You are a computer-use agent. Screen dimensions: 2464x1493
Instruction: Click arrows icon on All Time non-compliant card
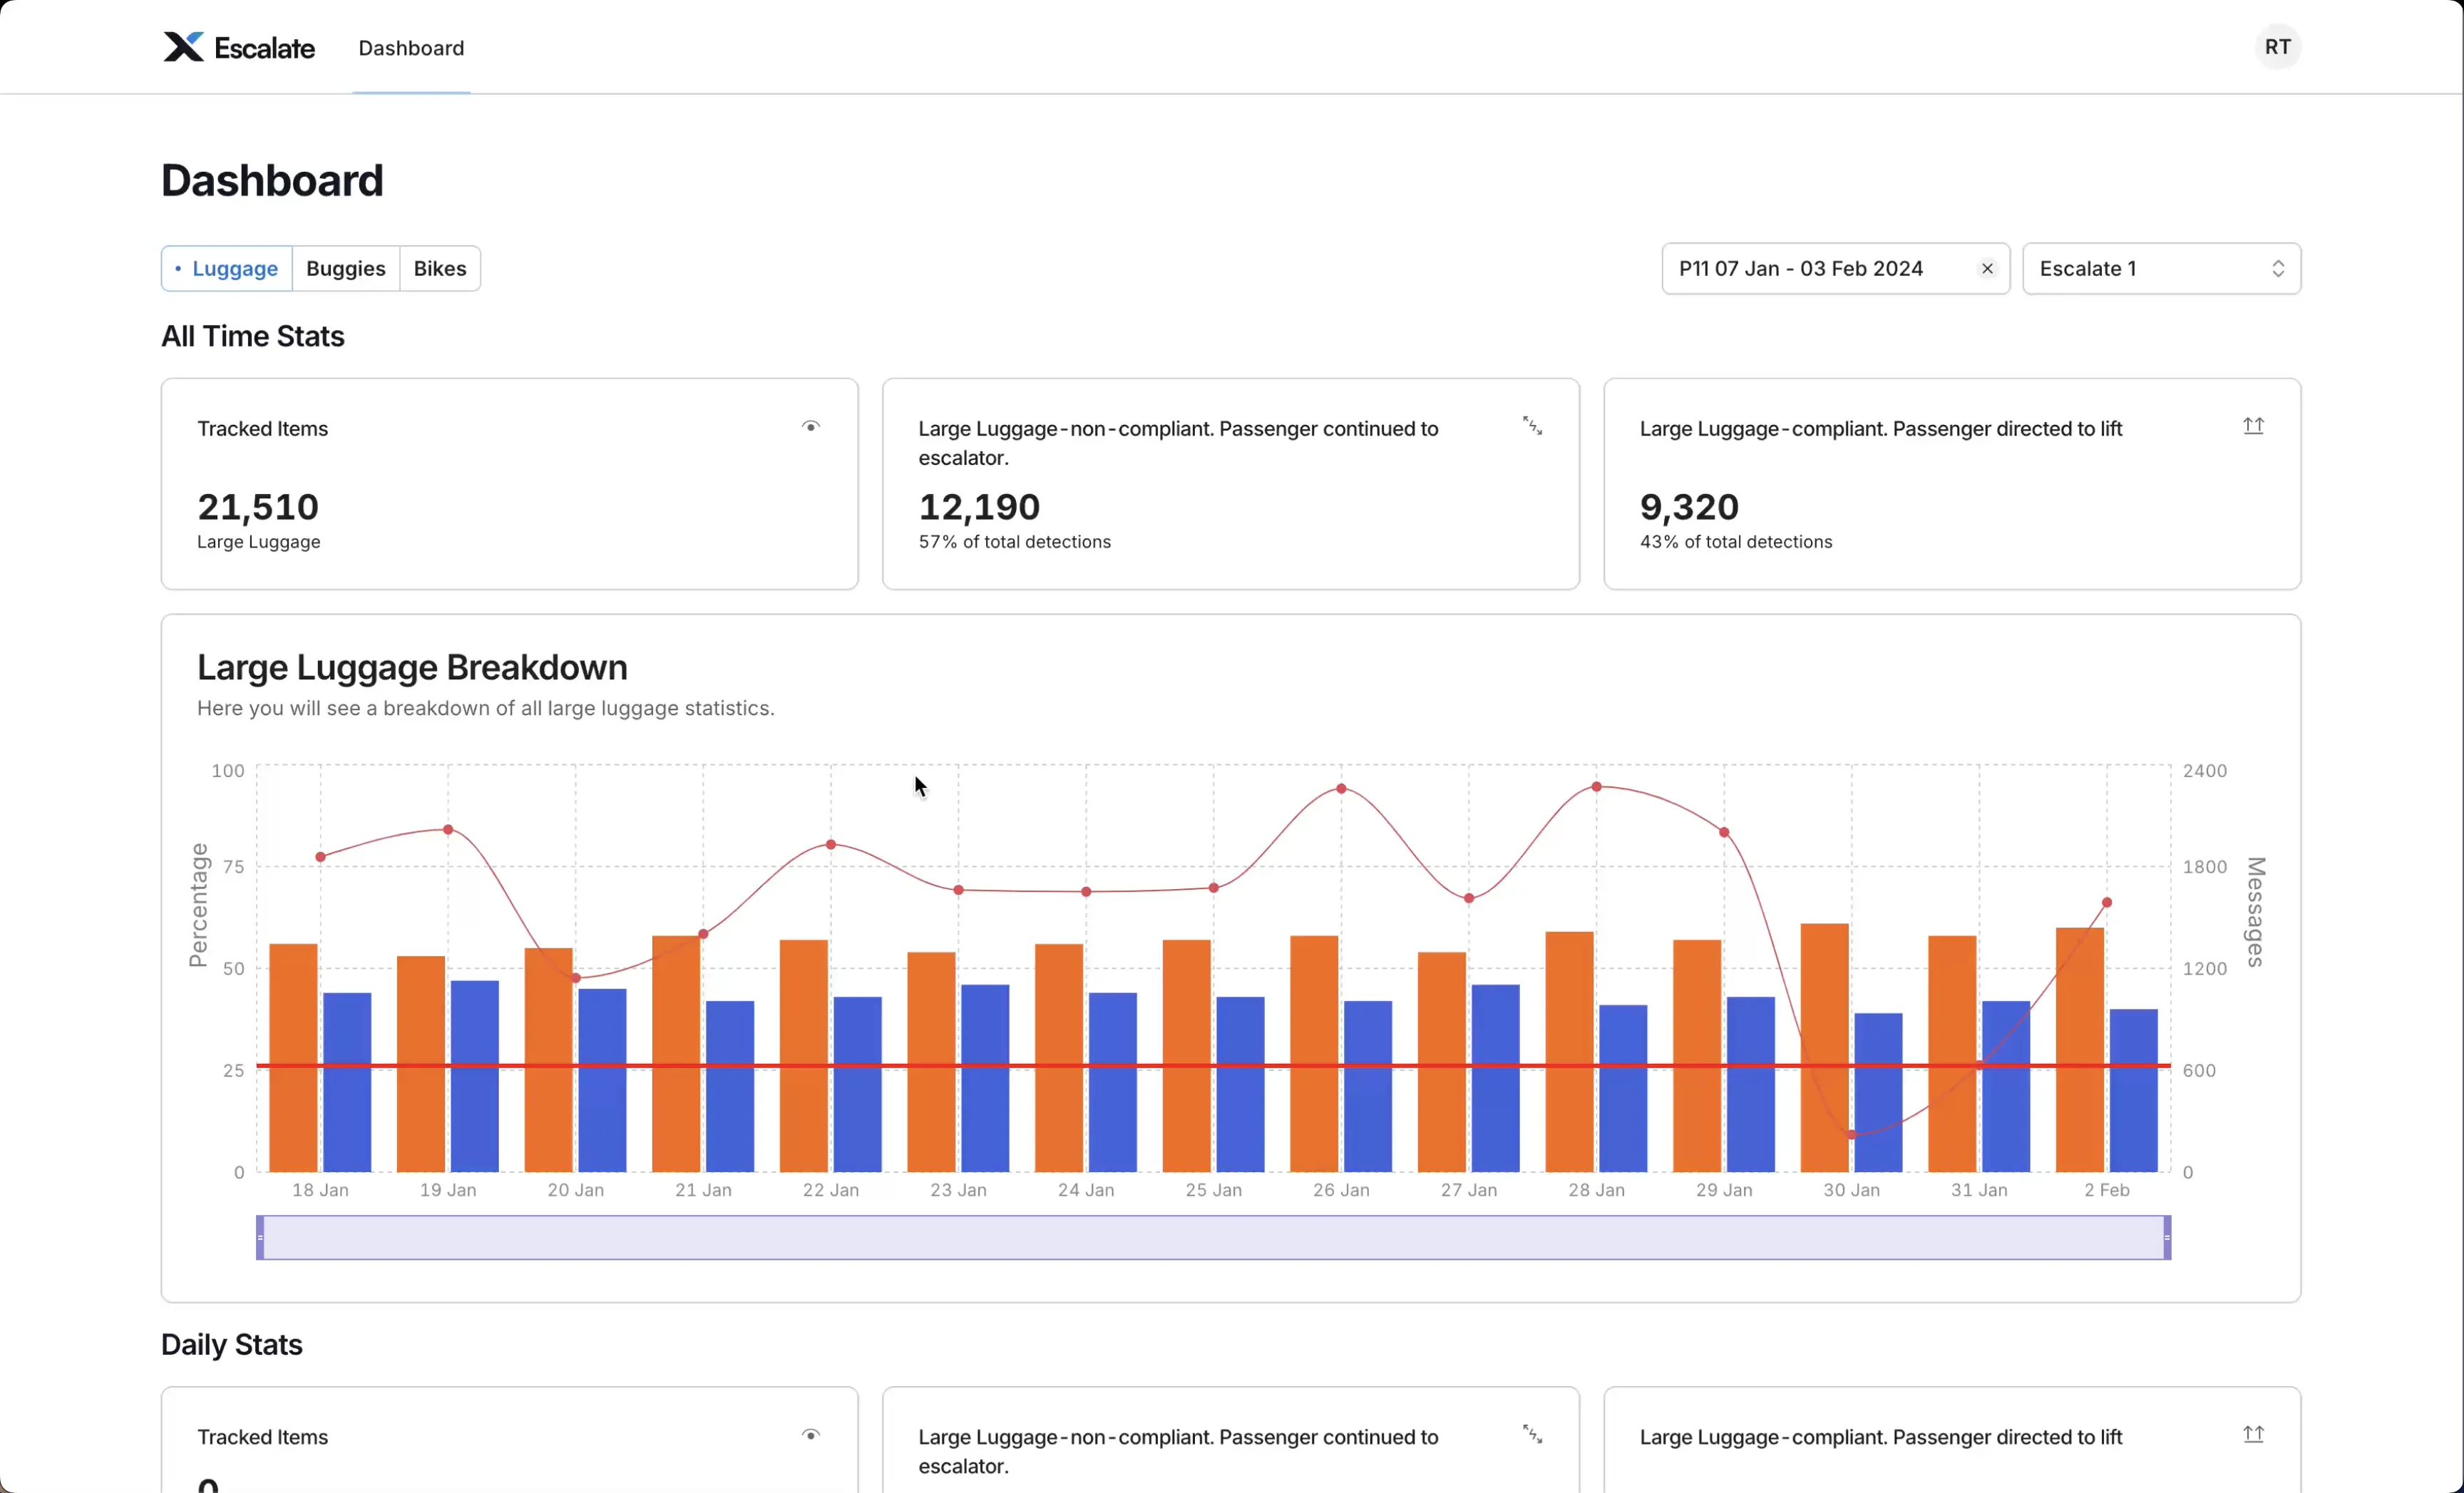pyautogui.click(x=1532, y=427)
